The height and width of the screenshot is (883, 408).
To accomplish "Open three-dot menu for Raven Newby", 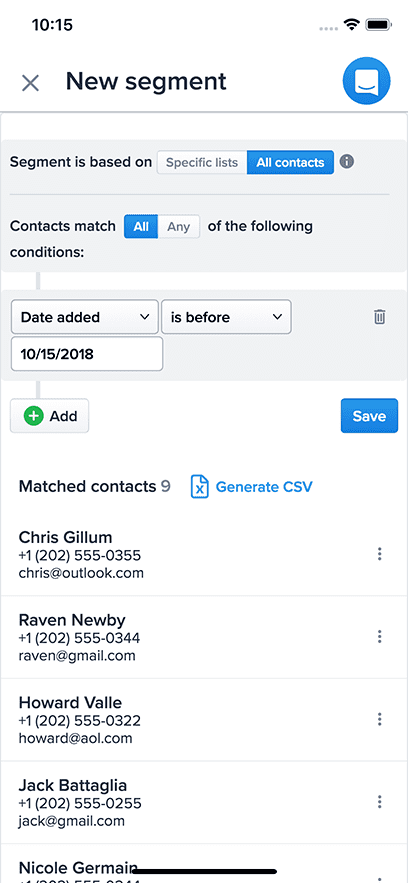I will click(380, 637).
